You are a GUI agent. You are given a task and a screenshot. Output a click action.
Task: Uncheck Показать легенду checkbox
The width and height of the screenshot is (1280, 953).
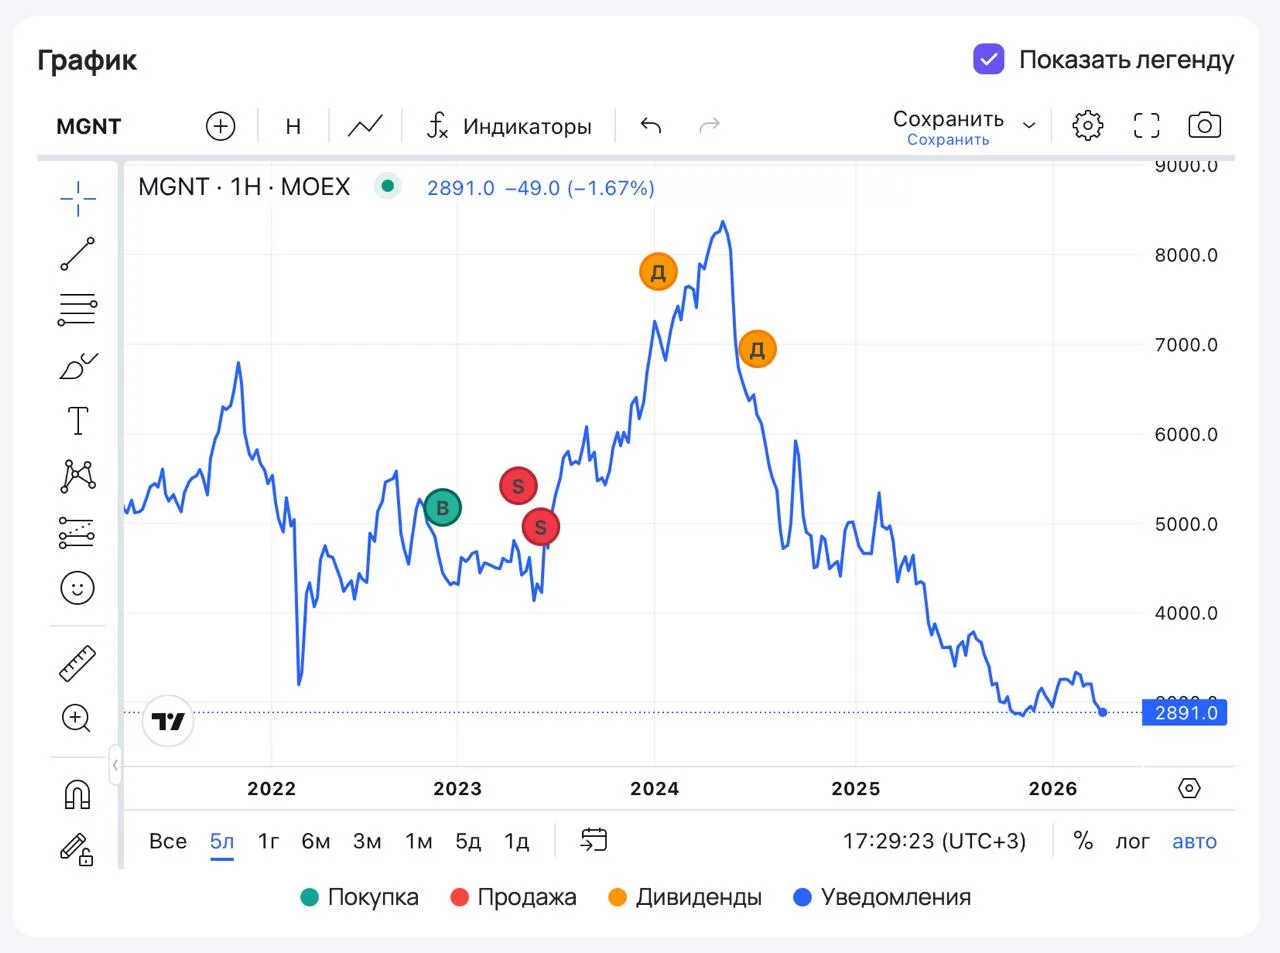(x=988, y=59)
